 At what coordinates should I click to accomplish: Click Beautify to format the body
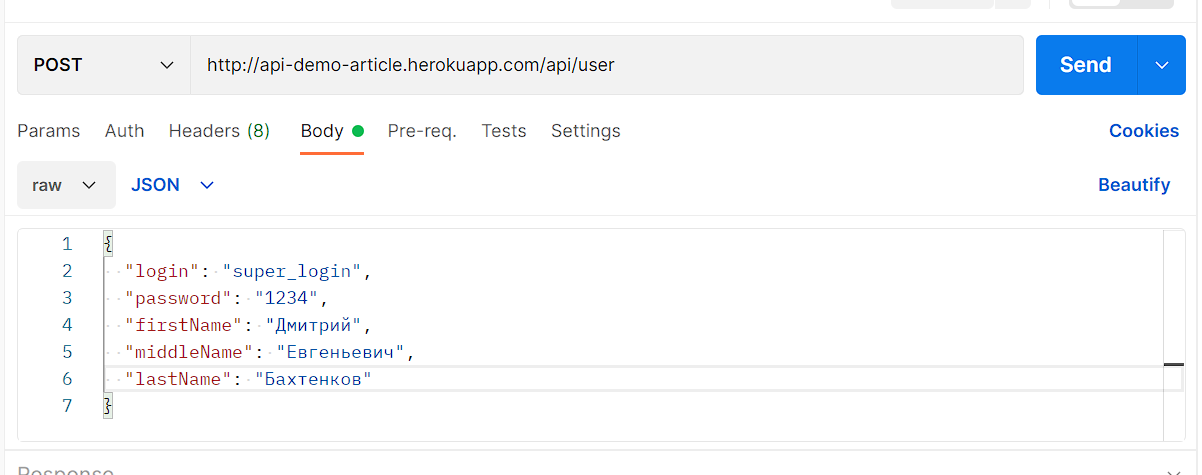pyautogui.click(x=1133, y=185)
